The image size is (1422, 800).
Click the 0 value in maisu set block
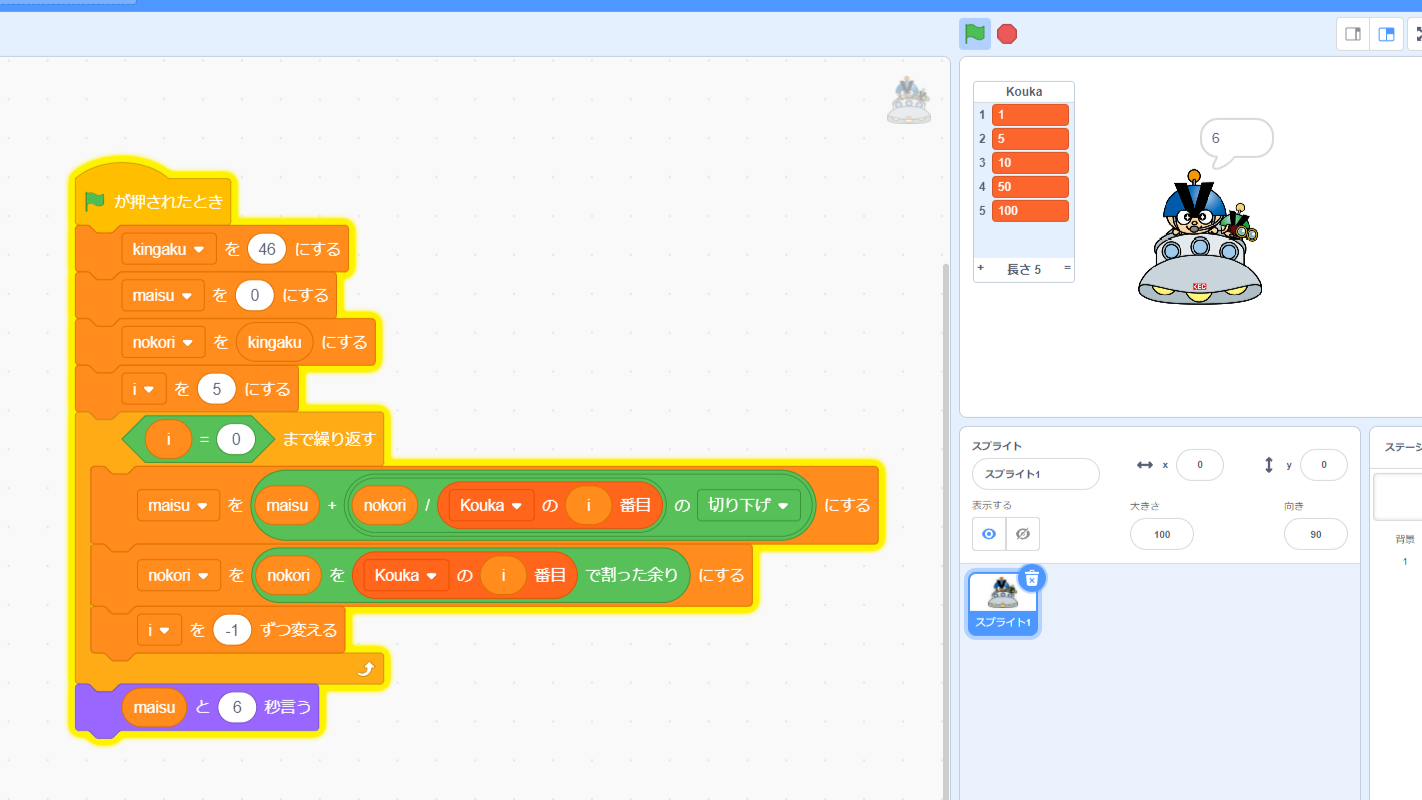tap(254, 295)
